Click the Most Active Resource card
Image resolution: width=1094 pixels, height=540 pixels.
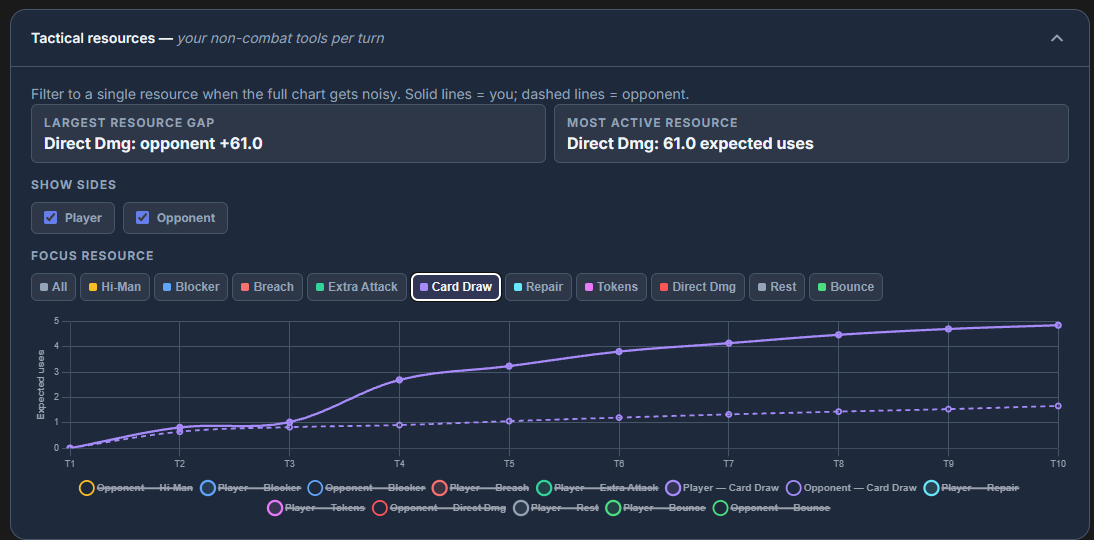coord(811,133)
